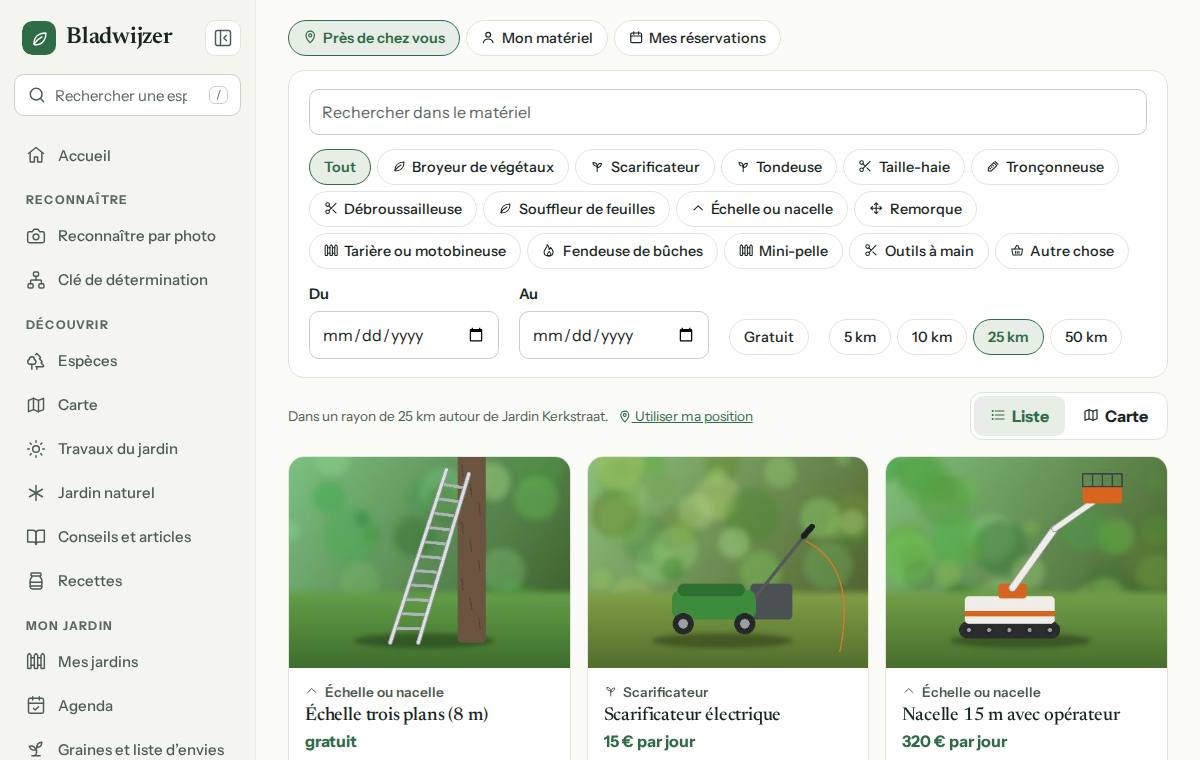
Task: Click the Bladwijzer leaf logo icon
Action: (x=39, y=38)
